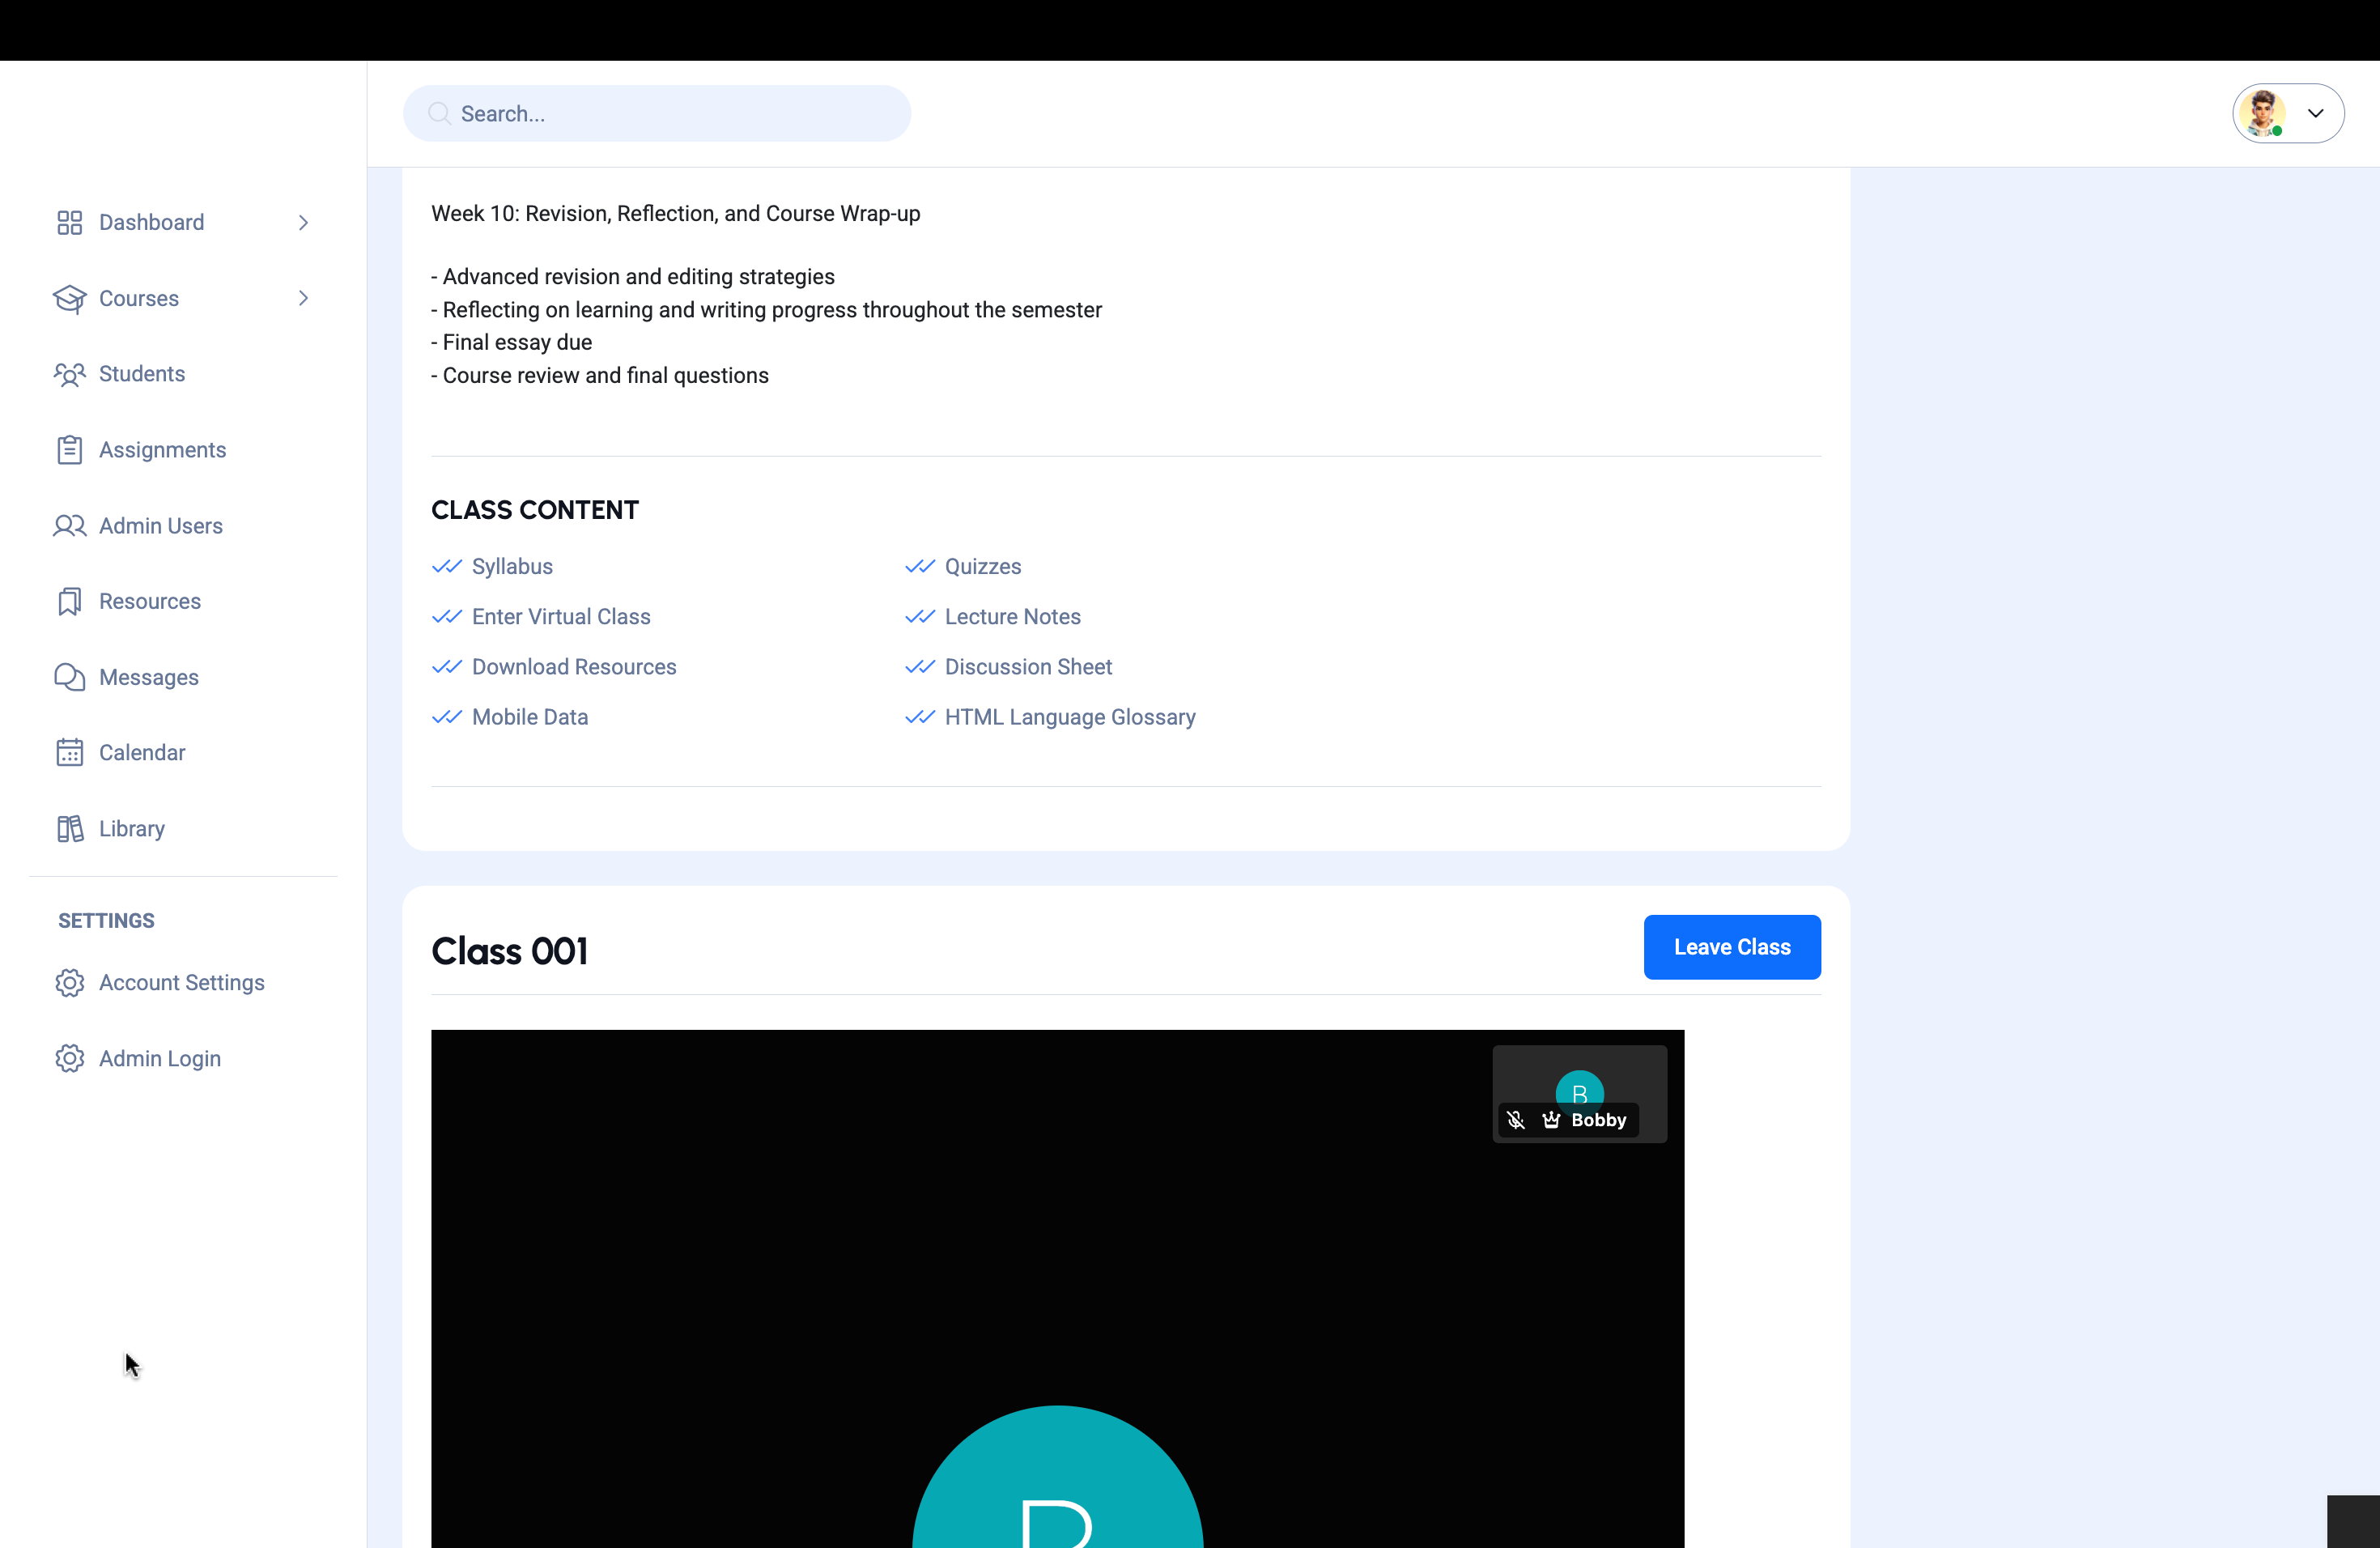Click the Account Settings gear icon
Screen dimensions: 2380x1548
pos(69,983)
